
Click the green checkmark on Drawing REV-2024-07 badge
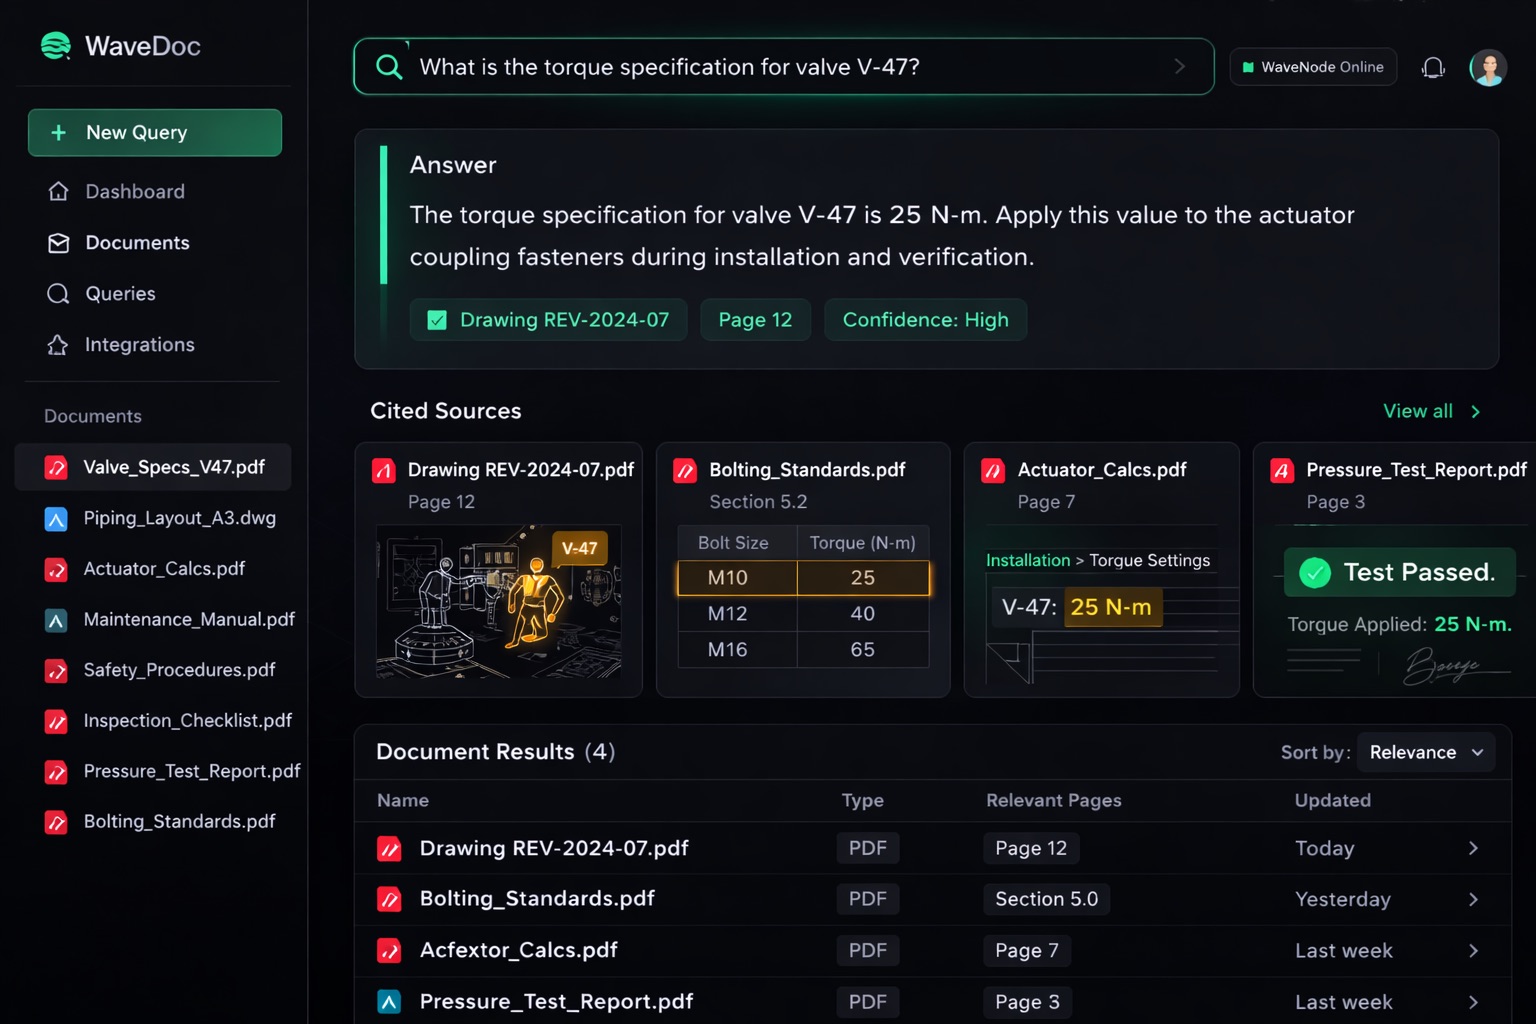click(437, 319)
